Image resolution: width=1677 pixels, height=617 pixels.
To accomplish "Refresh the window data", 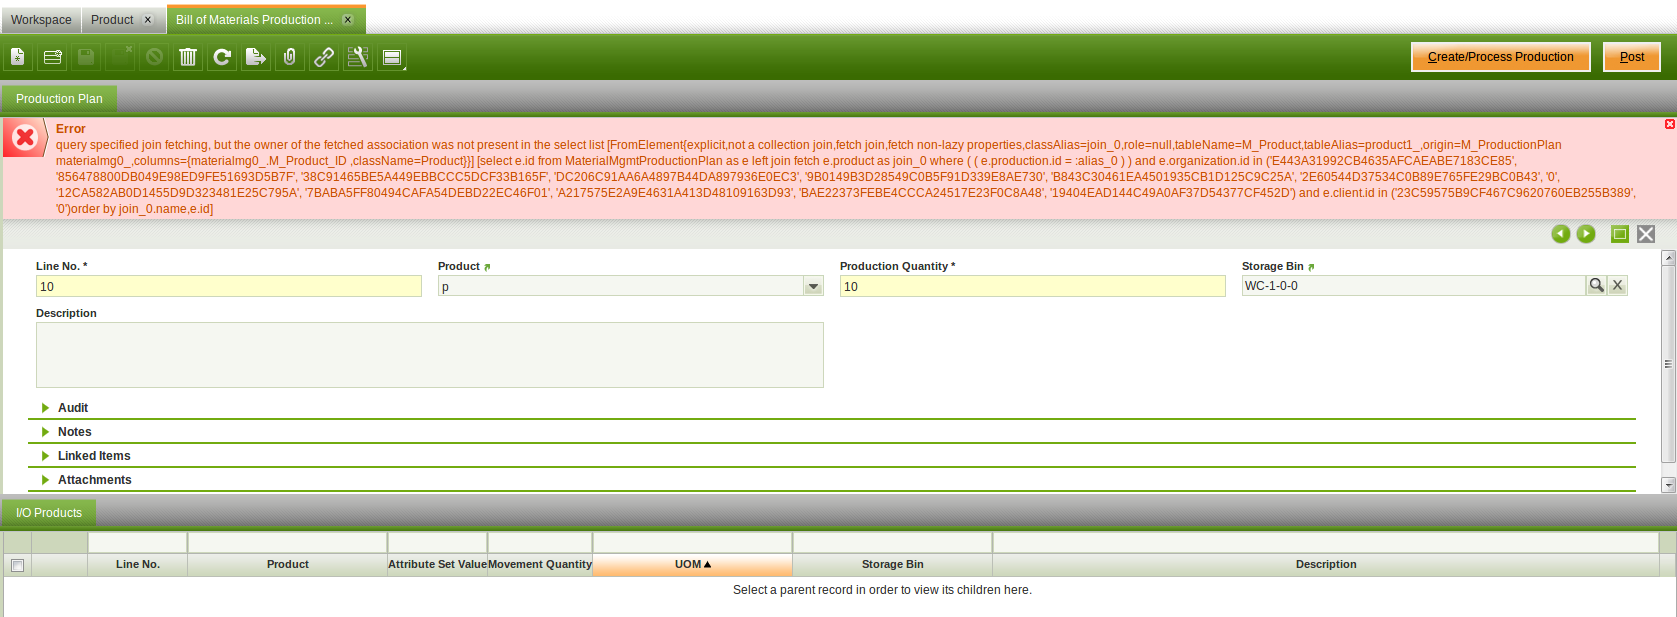I will click(222, 57).
